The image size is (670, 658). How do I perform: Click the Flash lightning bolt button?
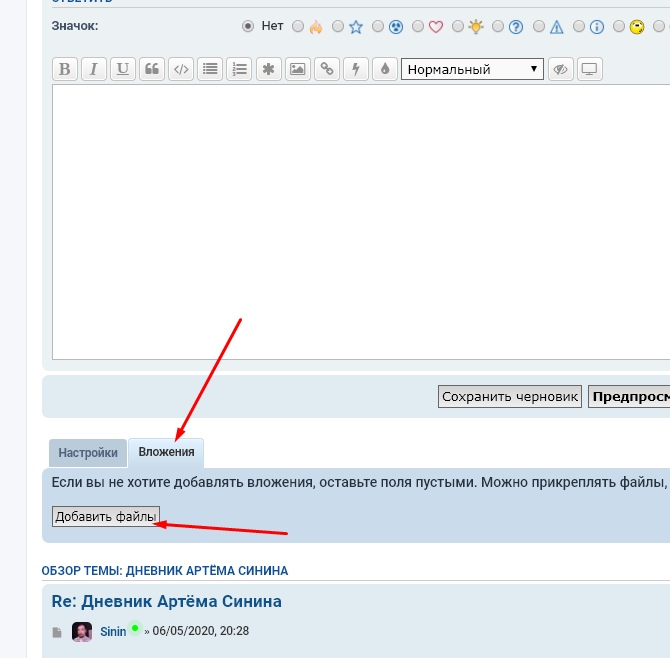356,69
